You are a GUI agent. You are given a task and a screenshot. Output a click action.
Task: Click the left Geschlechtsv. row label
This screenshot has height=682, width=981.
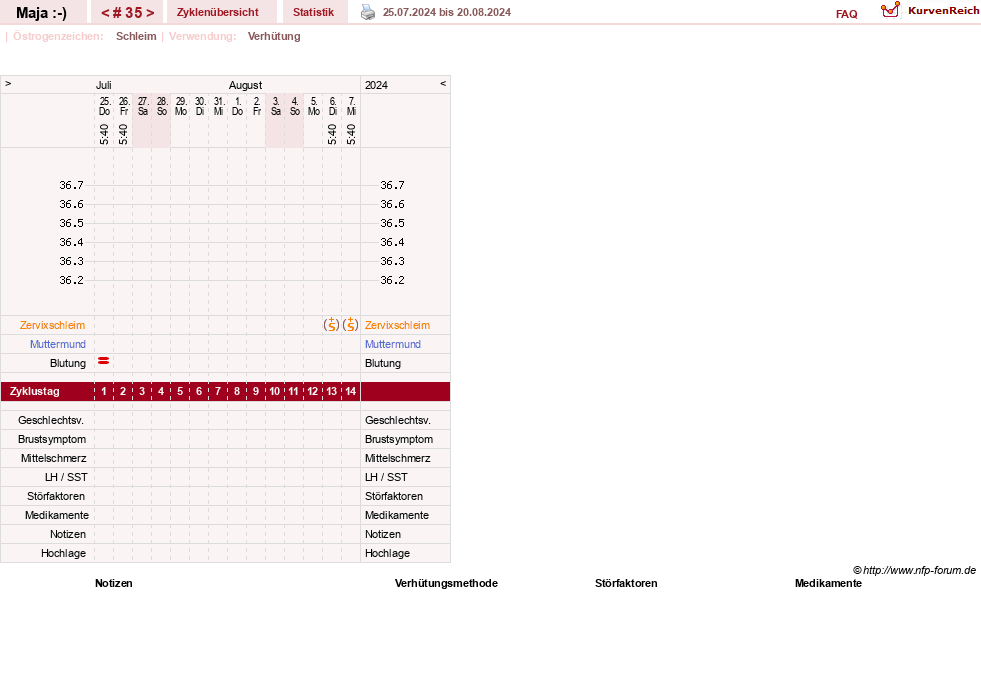pos(51,420)
